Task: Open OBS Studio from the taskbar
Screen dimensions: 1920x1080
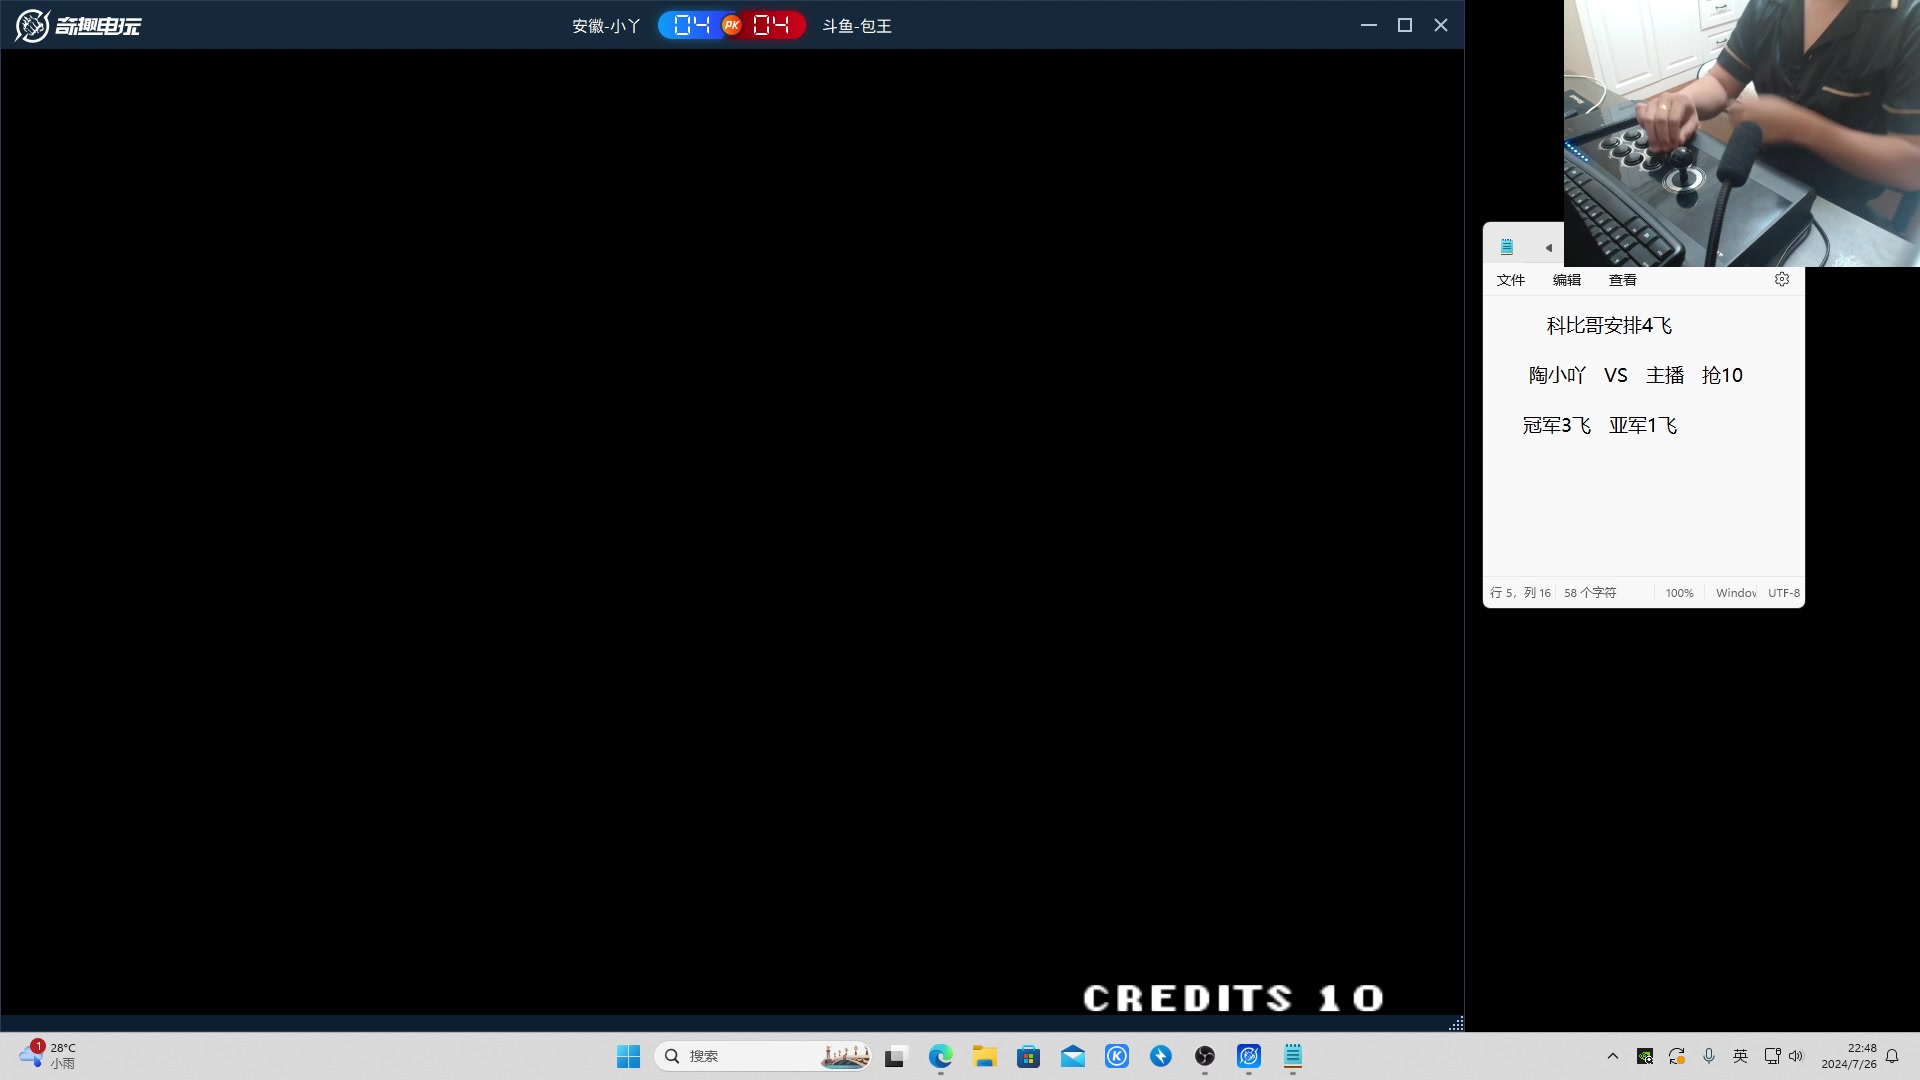Action: click(1205, 1056)
